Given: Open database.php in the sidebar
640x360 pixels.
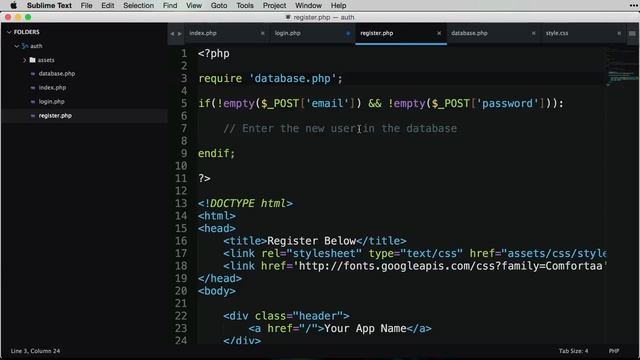Looking at the screenshot, I should (57, 73).
